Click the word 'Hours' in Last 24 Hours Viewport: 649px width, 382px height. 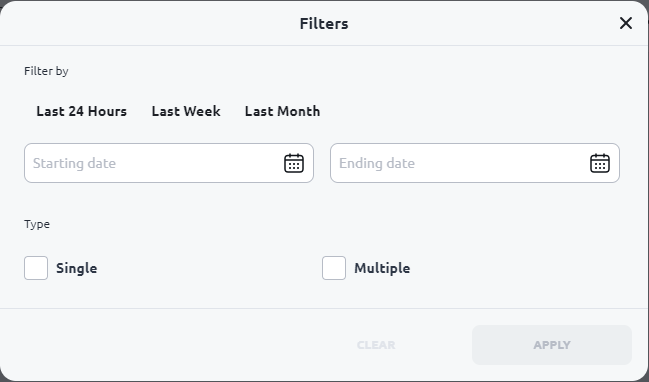coord(107,111)
